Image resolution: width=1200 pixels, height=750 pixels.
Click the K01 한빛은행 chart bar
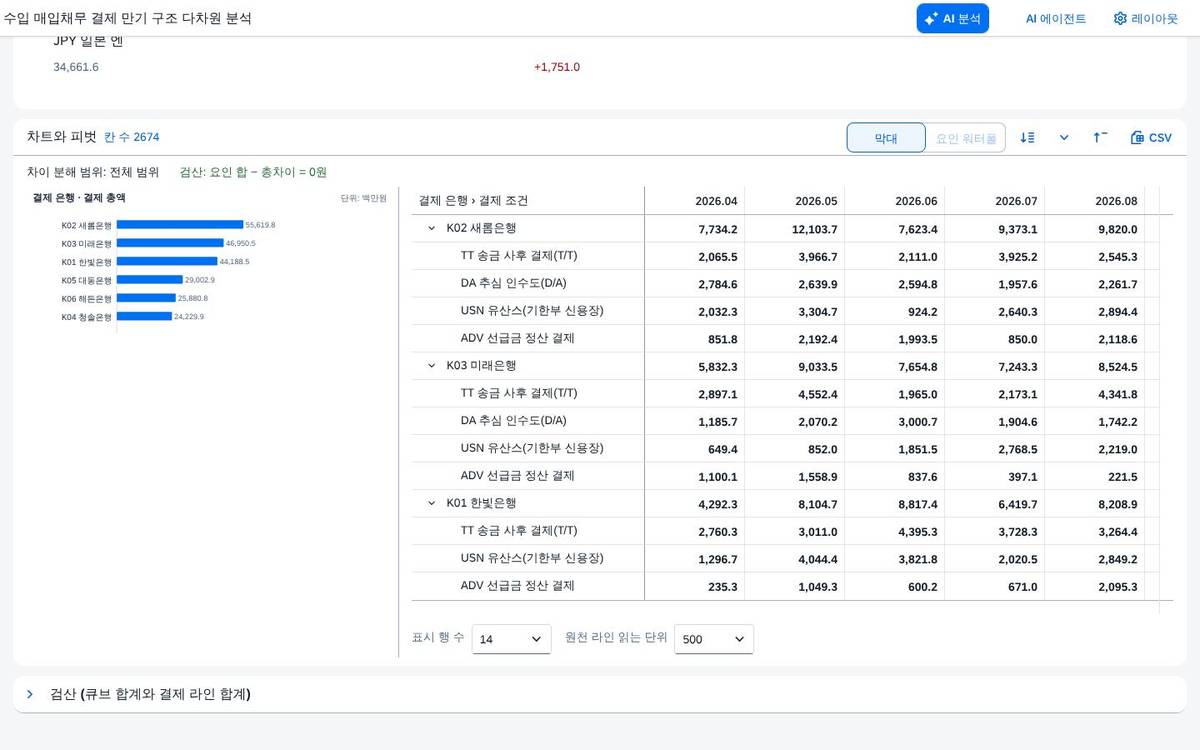[167, 261]
